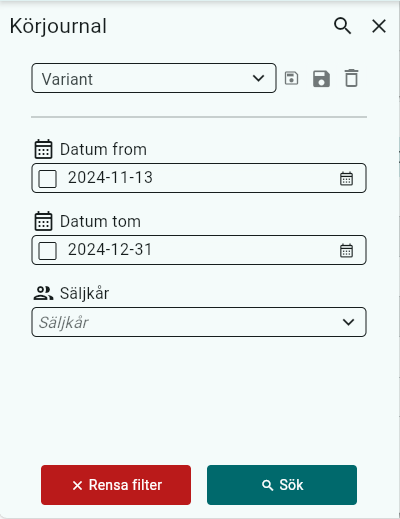Open calendar picker in Datum from field
Image resolution: width=400 pixels, height=519 pixels.
pos(346,178)
